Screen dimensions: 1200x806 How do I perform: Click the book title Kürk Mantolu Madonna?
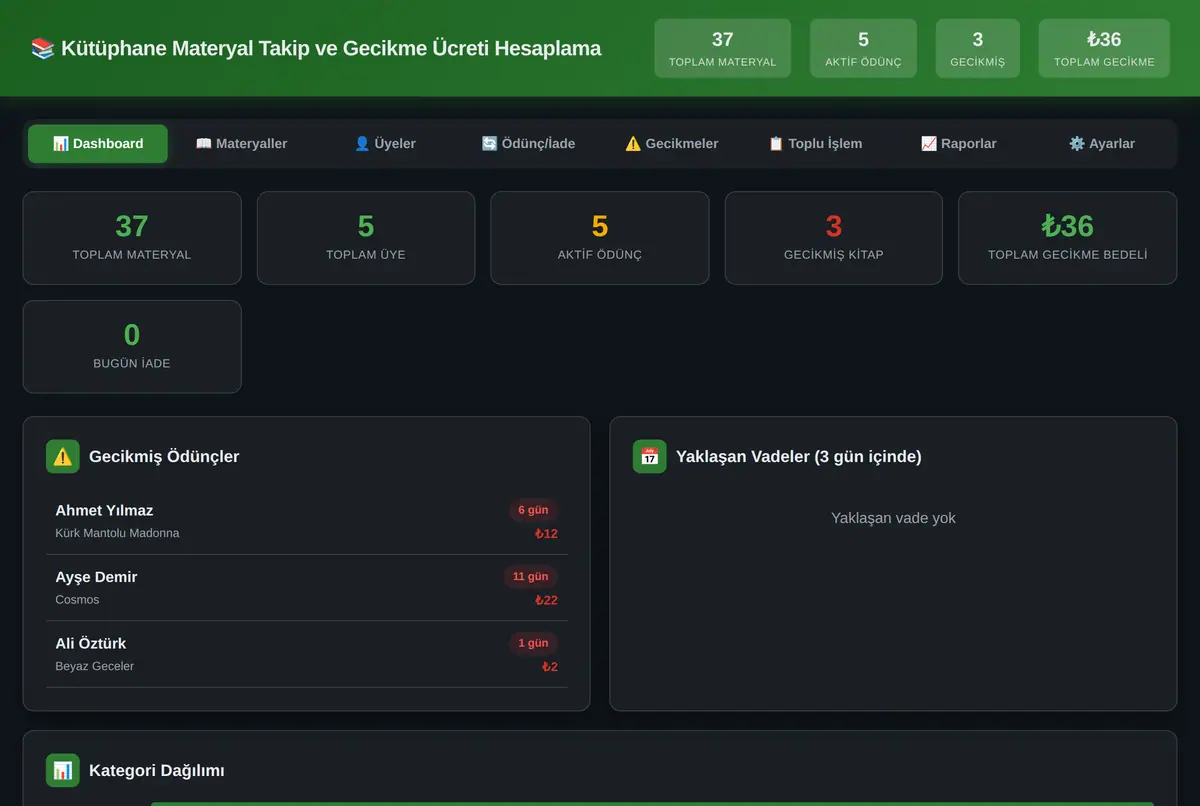(x=117, y=533)
